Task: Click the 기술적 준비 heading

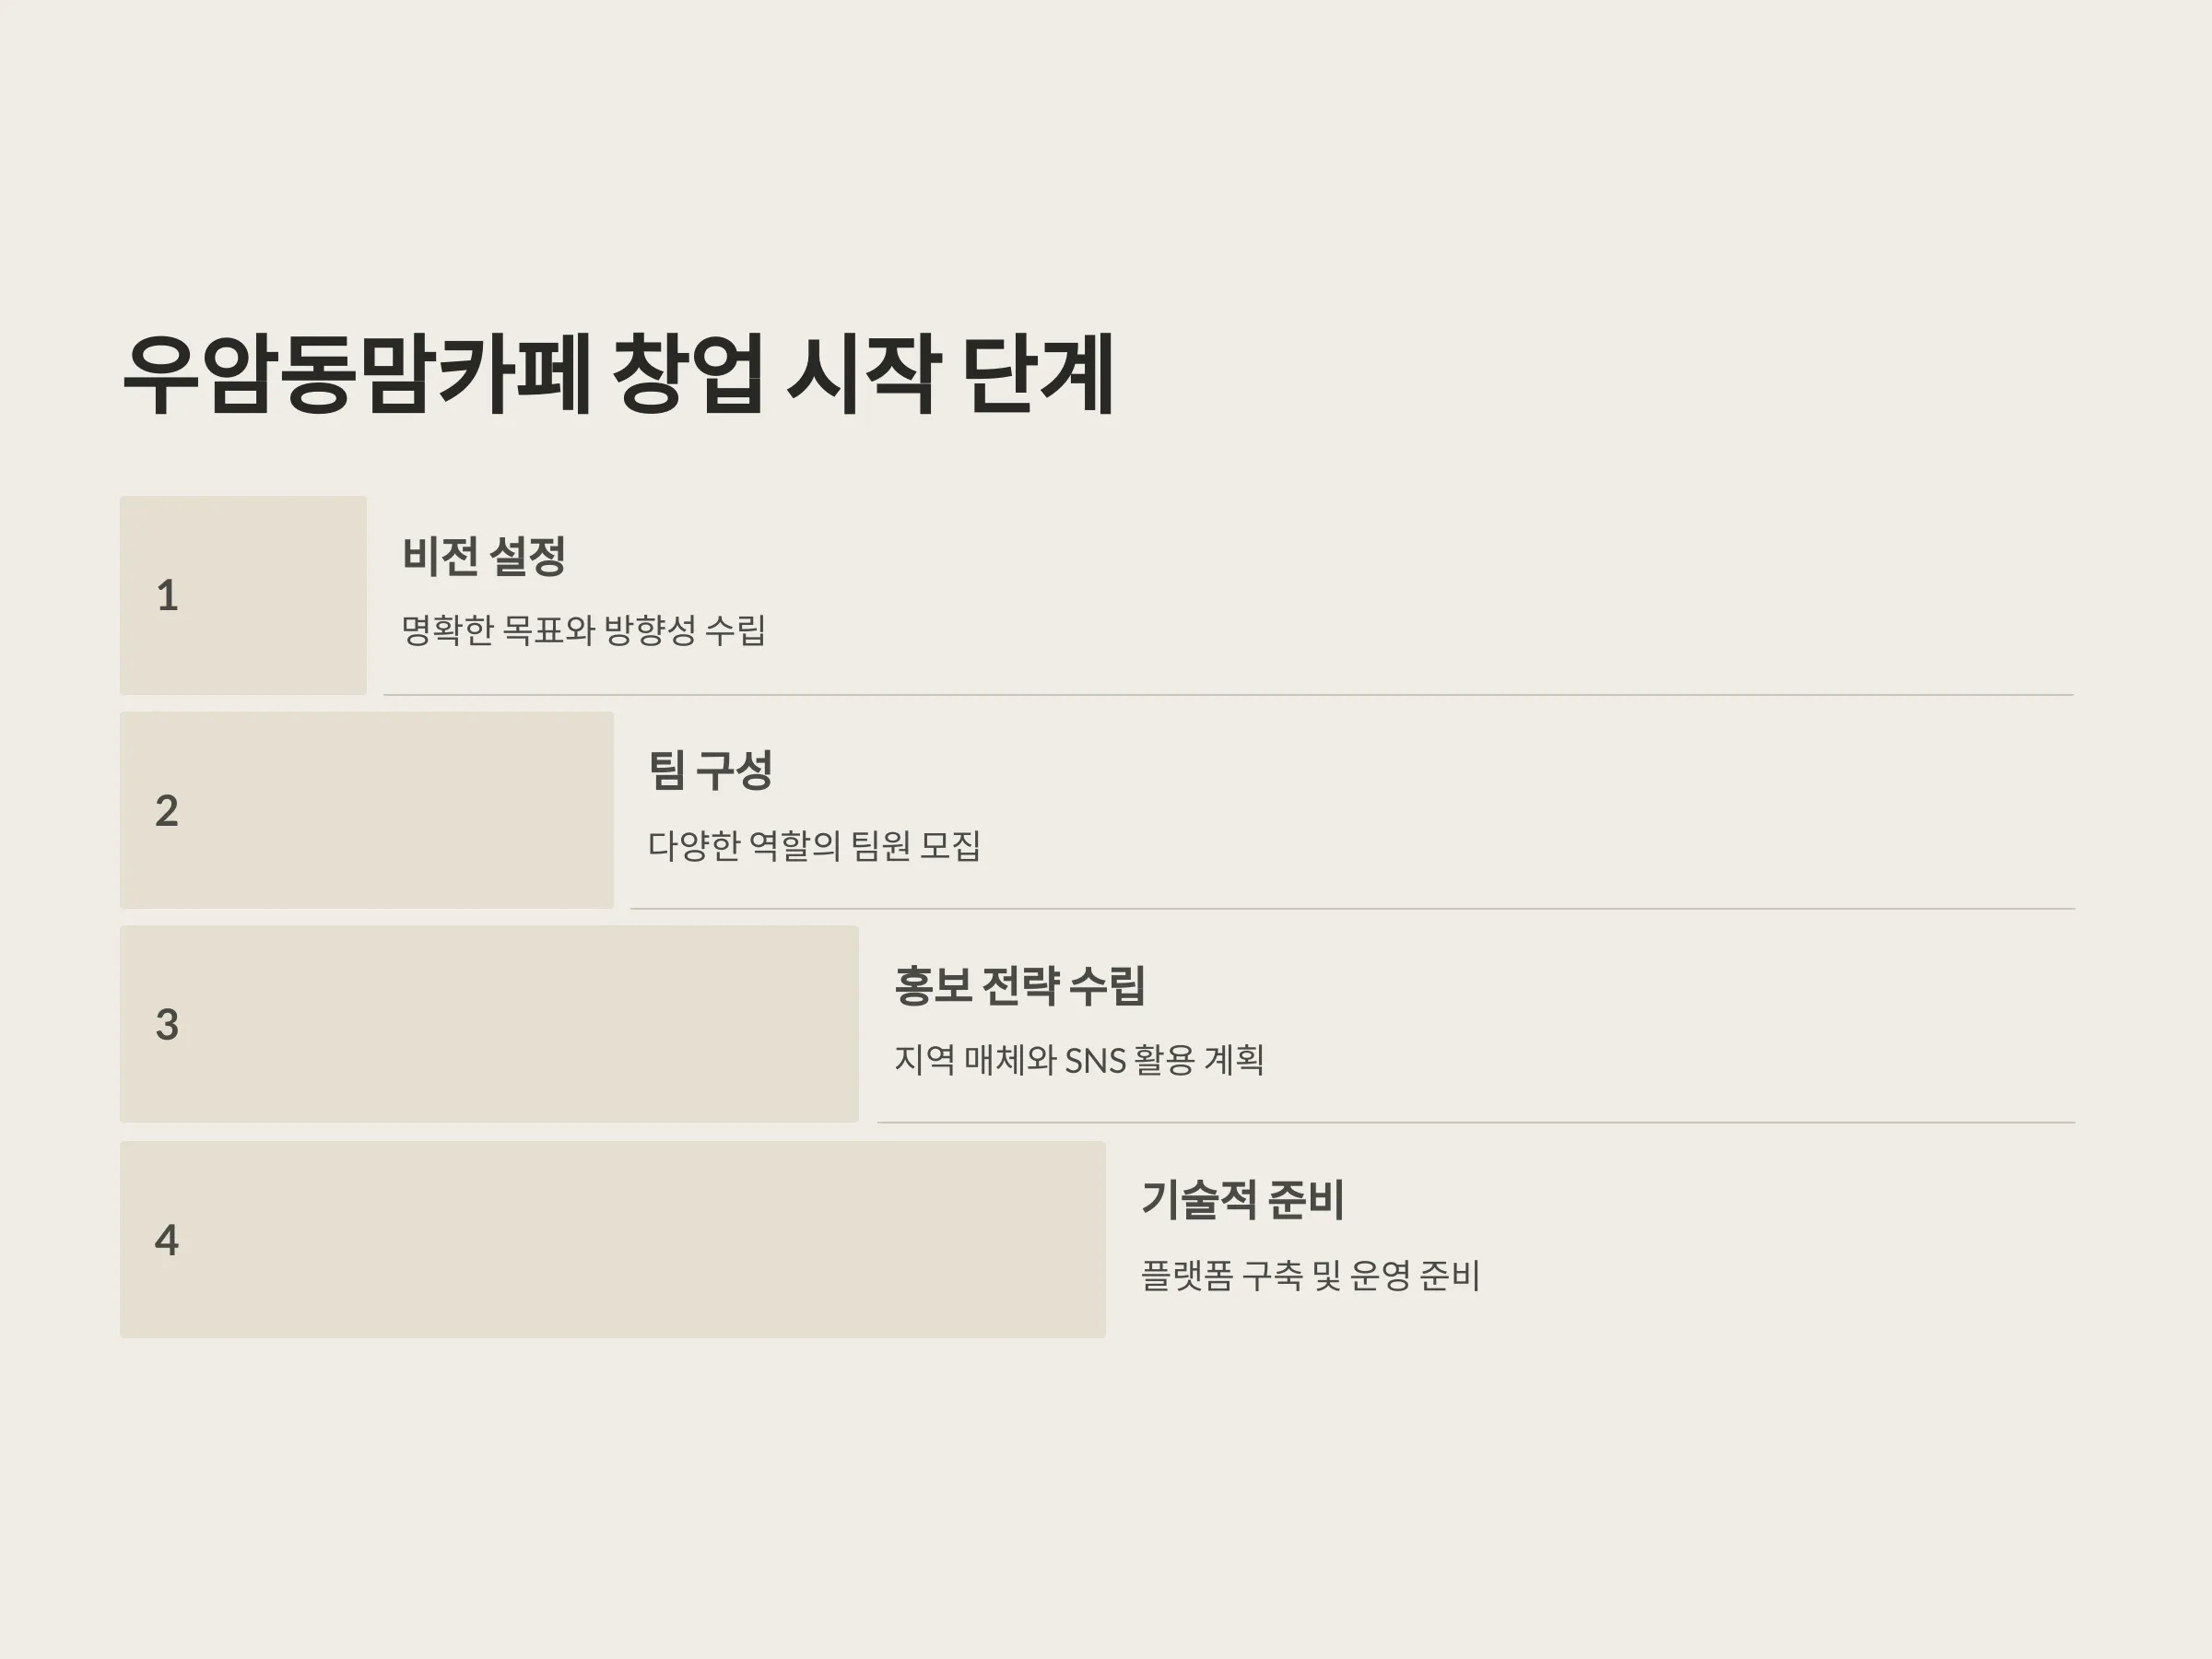Action: coord(1243,1199)
